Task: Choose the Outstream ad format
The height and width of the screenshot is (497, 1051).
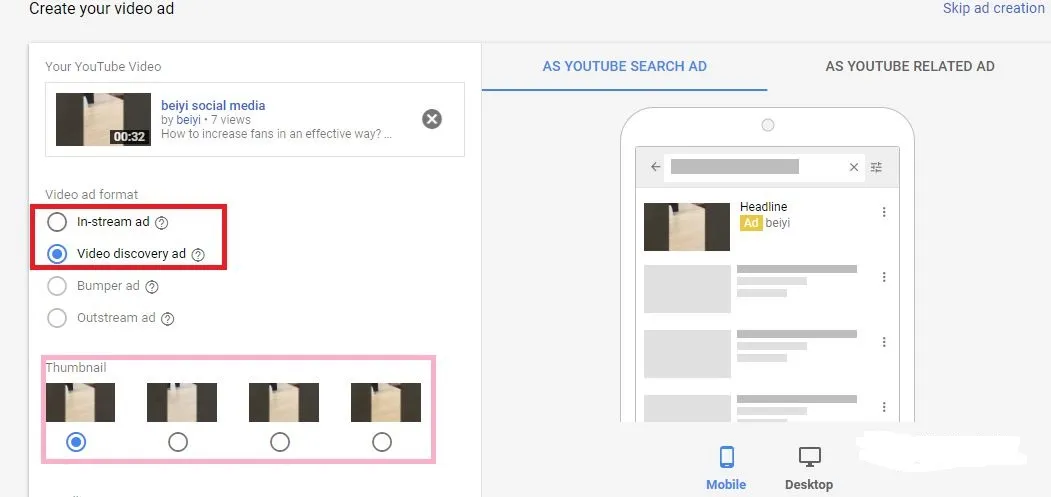Action: point(58,318)
